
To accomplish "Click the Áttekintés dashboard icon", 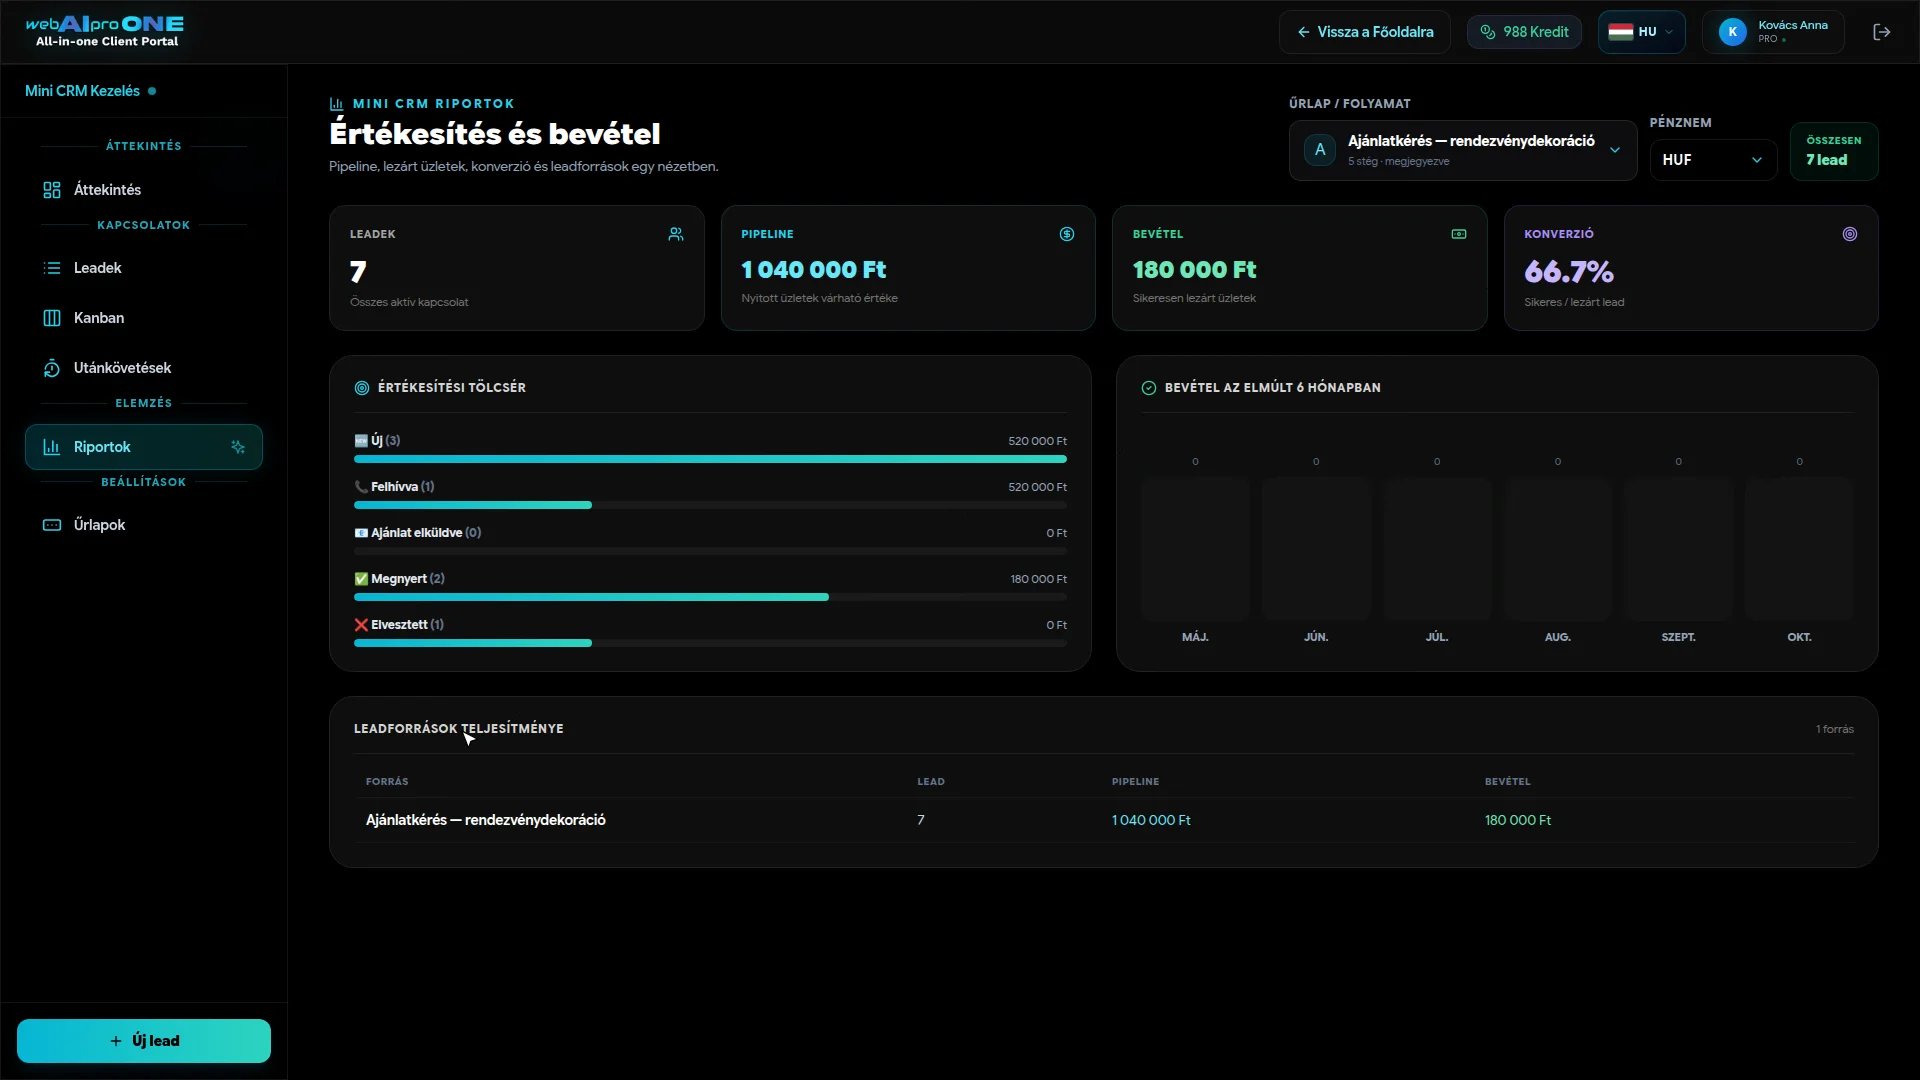I will click(52, 190).
